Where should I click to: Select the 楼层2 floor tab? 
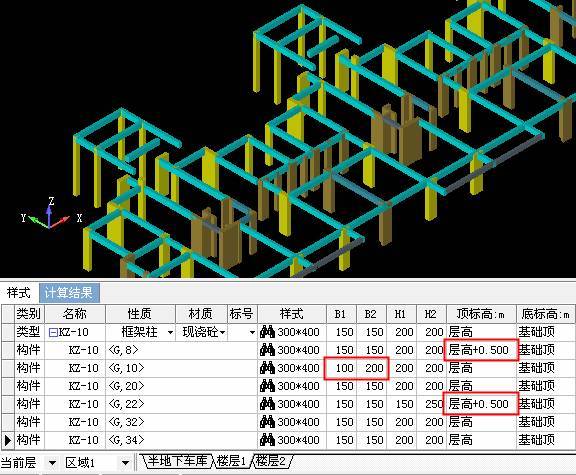(271, 461)
